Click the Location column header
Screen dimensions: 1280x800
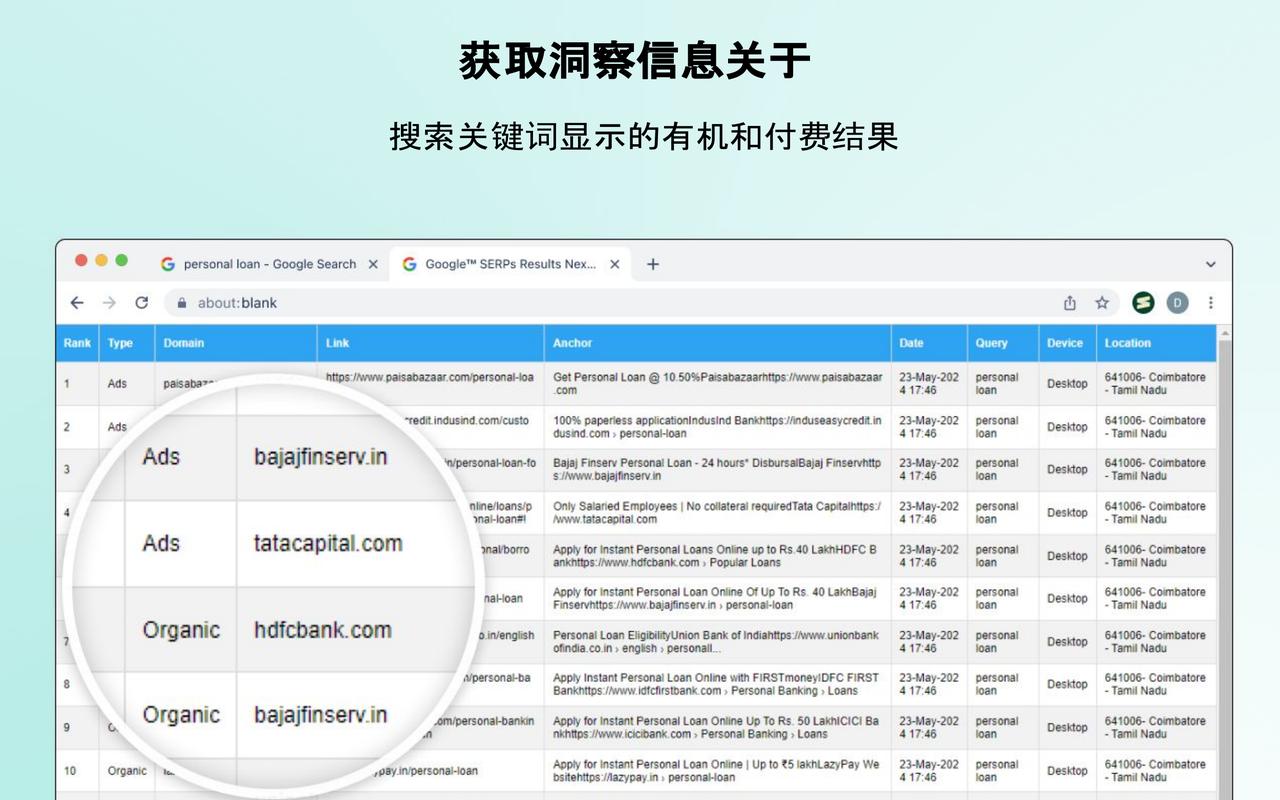(1157, 343)
